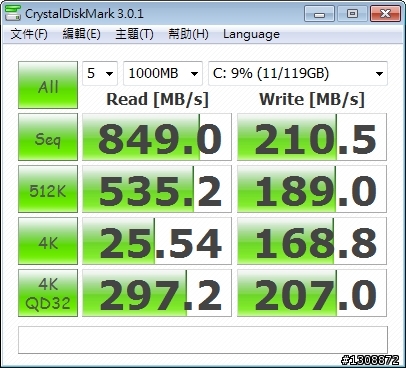Click 4K QD32 read result 297.2
Screen dimensions: 406x368
pyautogui.click(x=157, y=293)
